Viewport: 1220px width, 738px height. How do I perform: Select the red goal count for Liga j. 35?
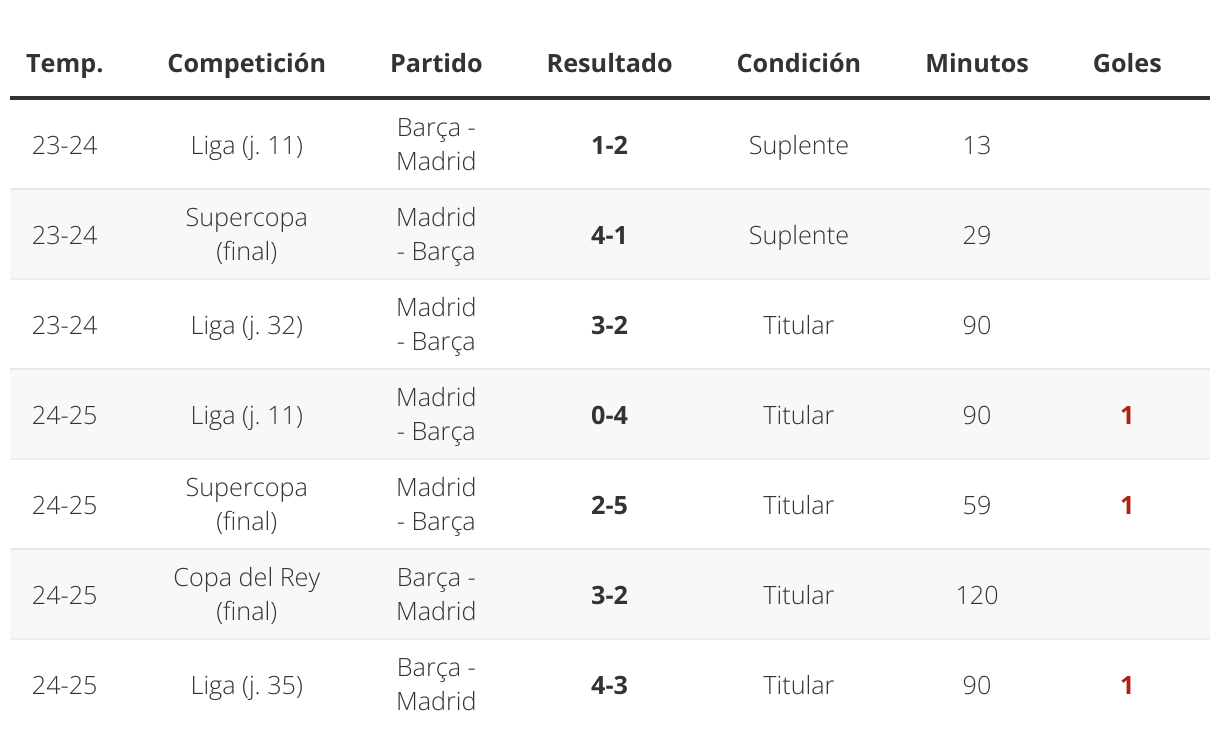1127,685
